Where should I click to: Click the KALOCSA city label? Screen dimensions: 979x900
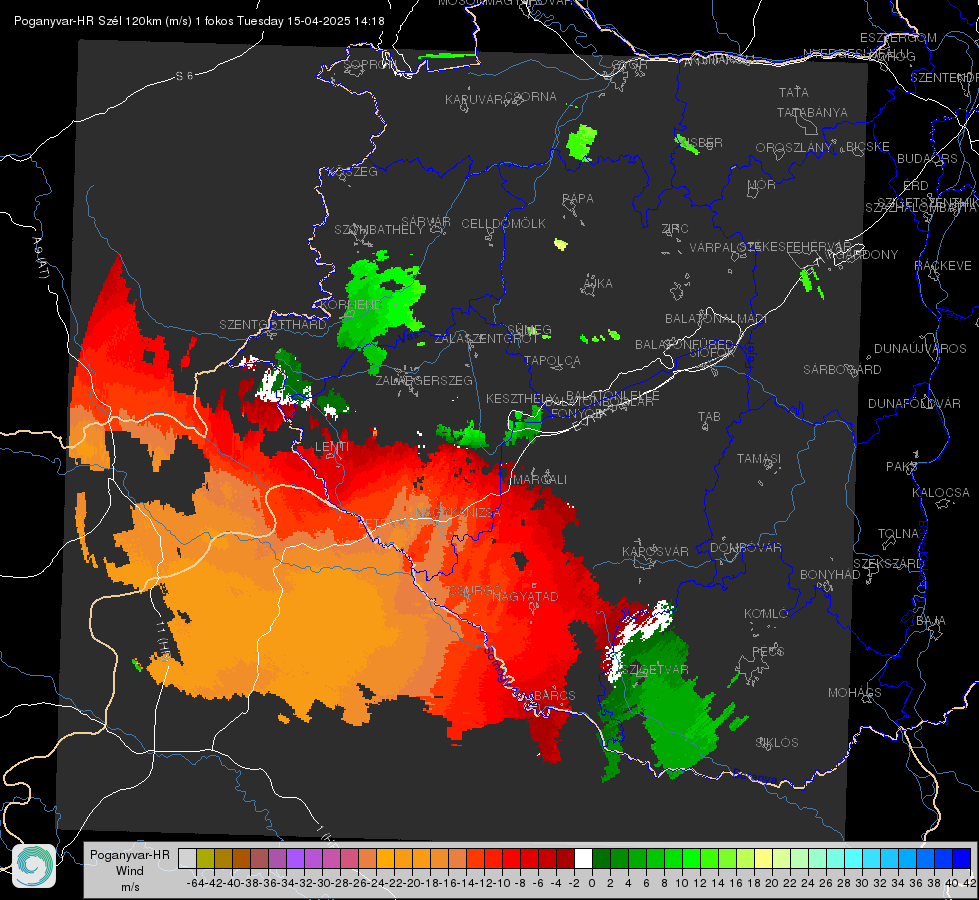pyautogui.click(x=941, y=493)
